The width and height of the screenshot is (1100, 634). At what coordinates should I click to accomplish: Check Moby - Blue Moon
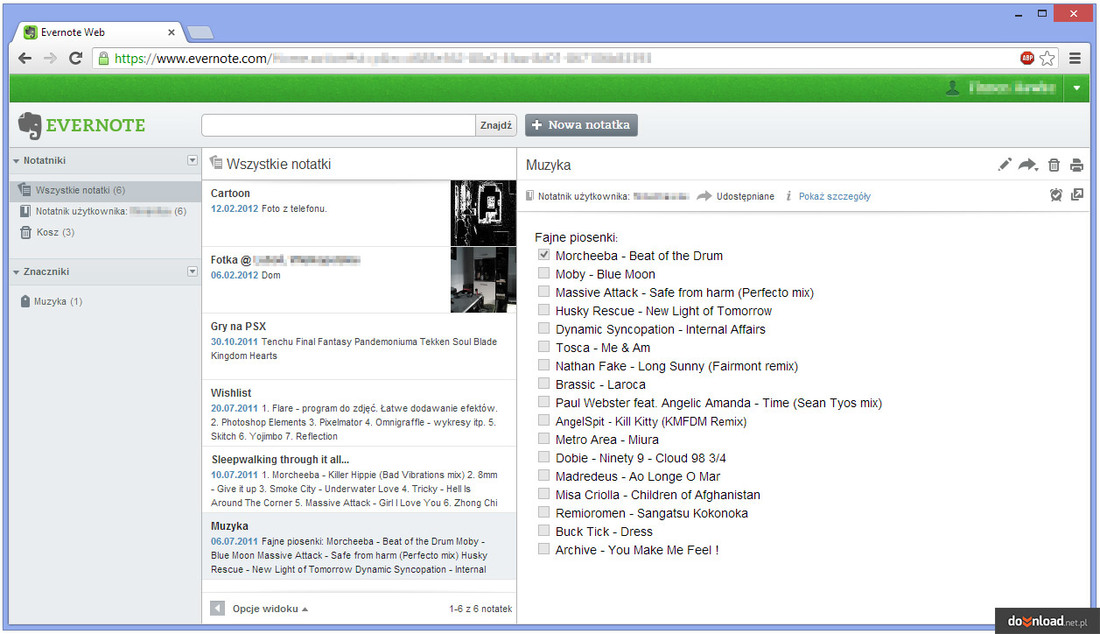544,273
